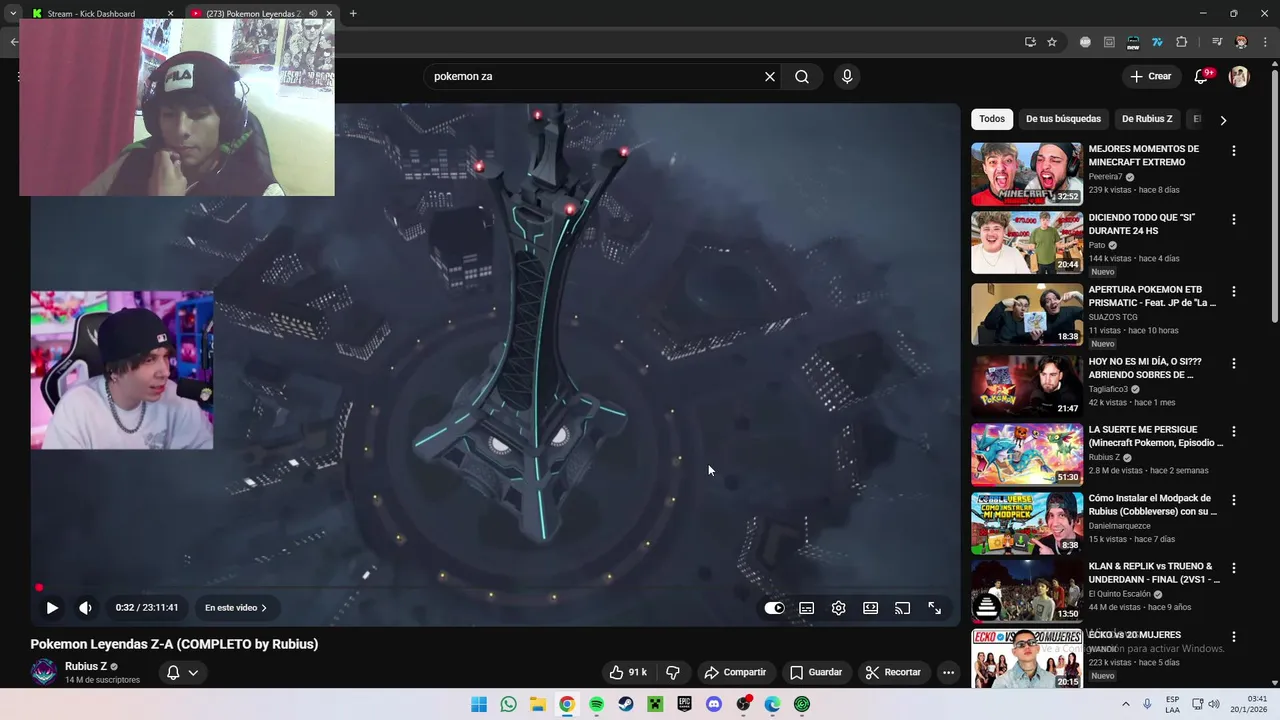Viewport: 1280px width, 720px height.
Task: Show hidden system tray icons
Action: [x=1126, y=704]
